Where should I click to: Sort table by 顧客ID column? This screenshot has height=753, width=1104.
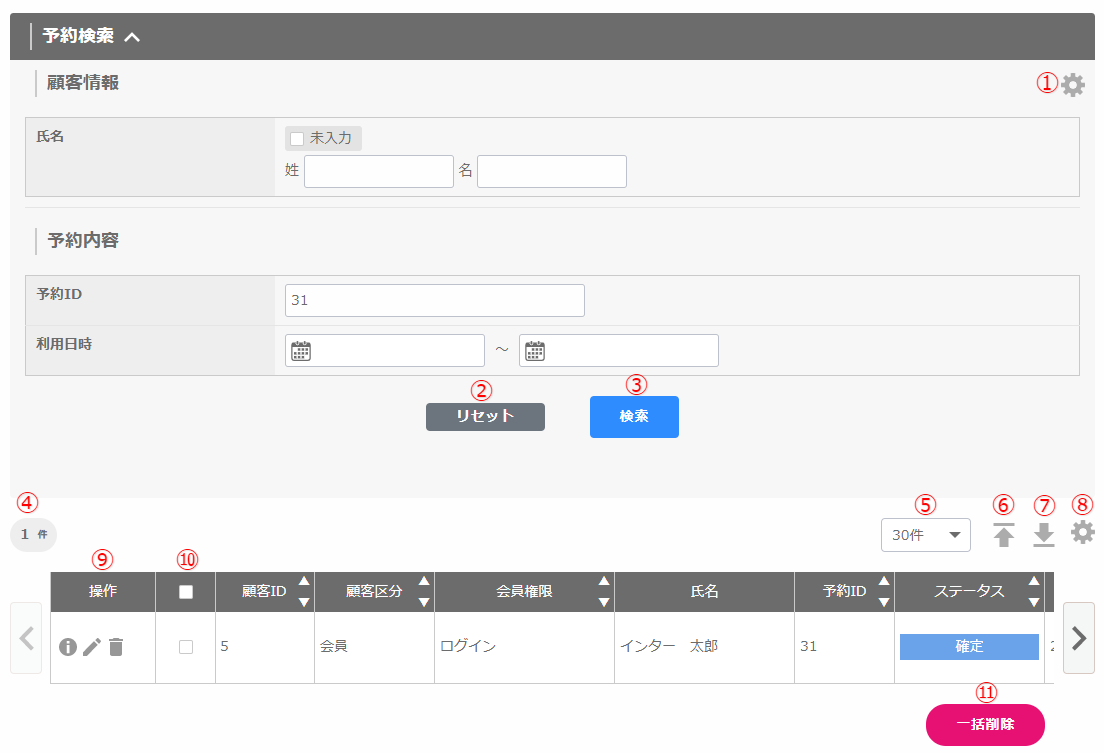[304, 592]
